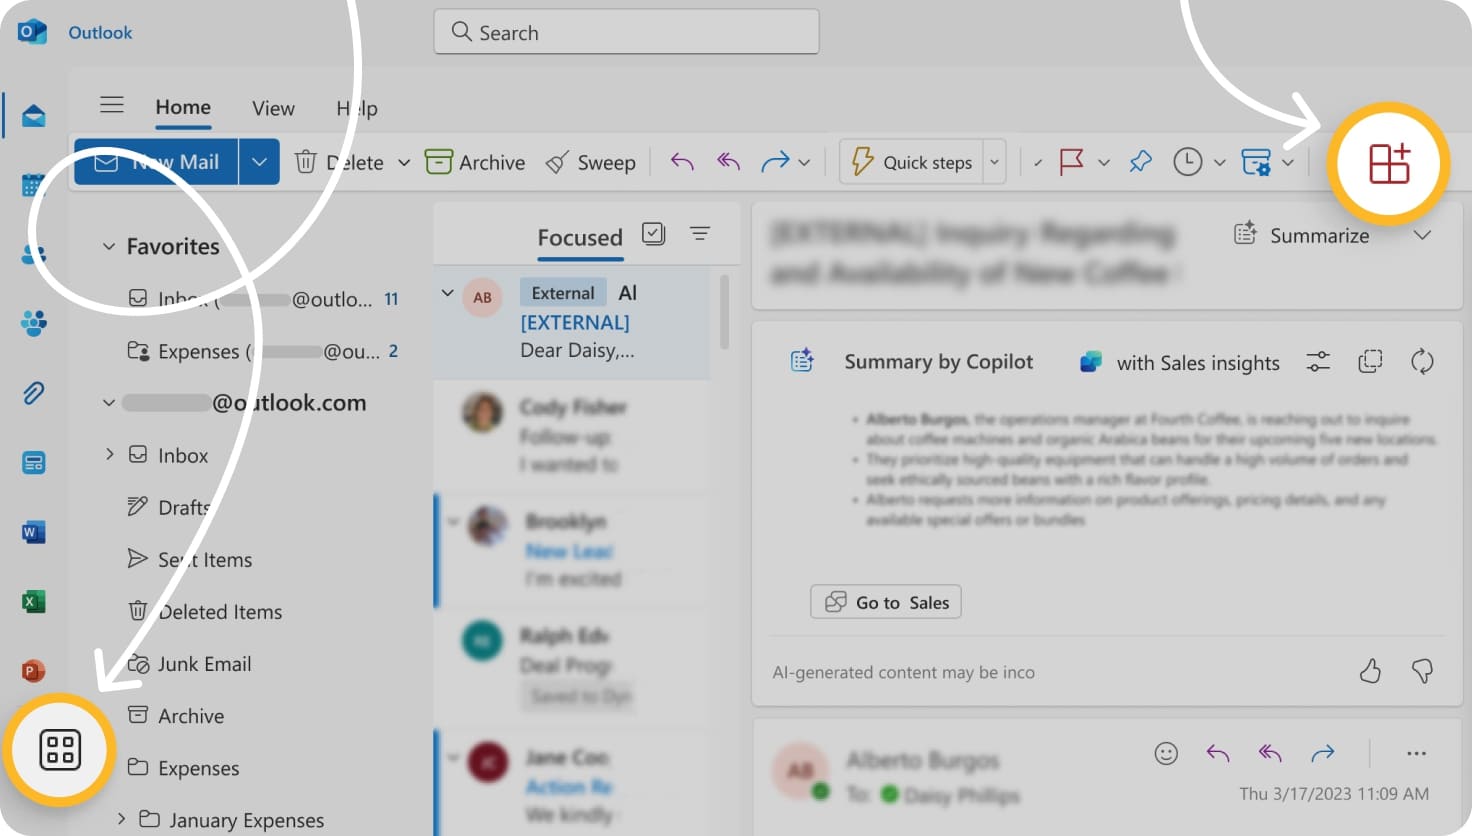Open the Calendar icon in left rail
The image size is (1472, 836).
pos(33,185)
